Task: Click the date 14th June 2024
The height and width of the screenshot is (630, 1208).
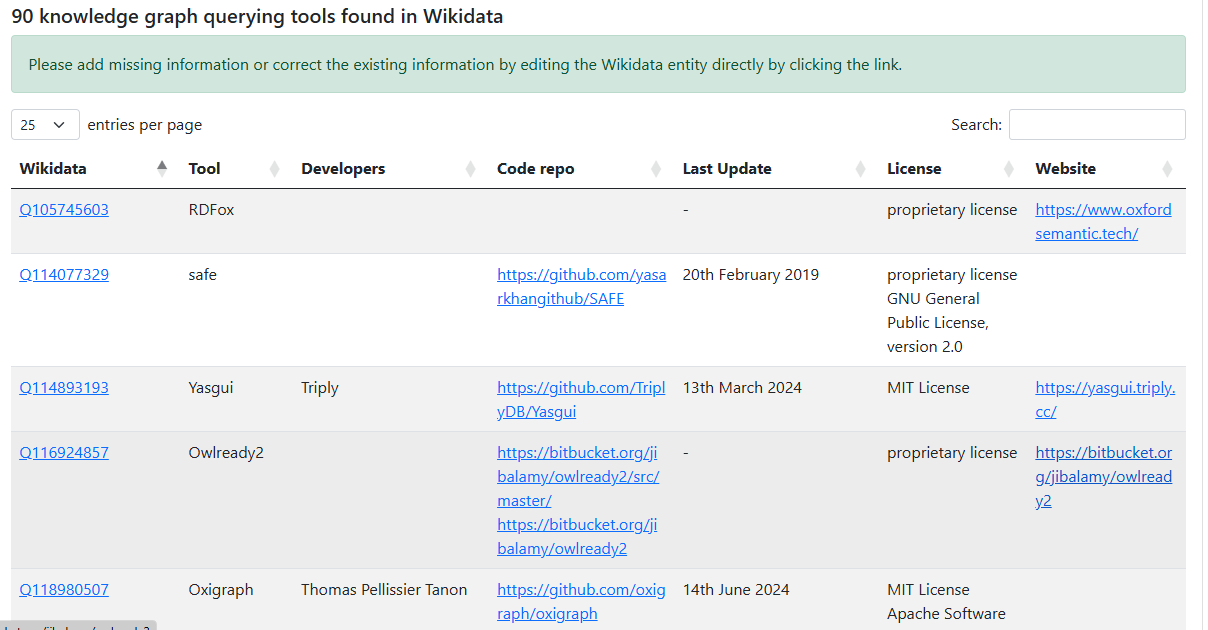Action: pyautogui.click(x=736, y=590)
